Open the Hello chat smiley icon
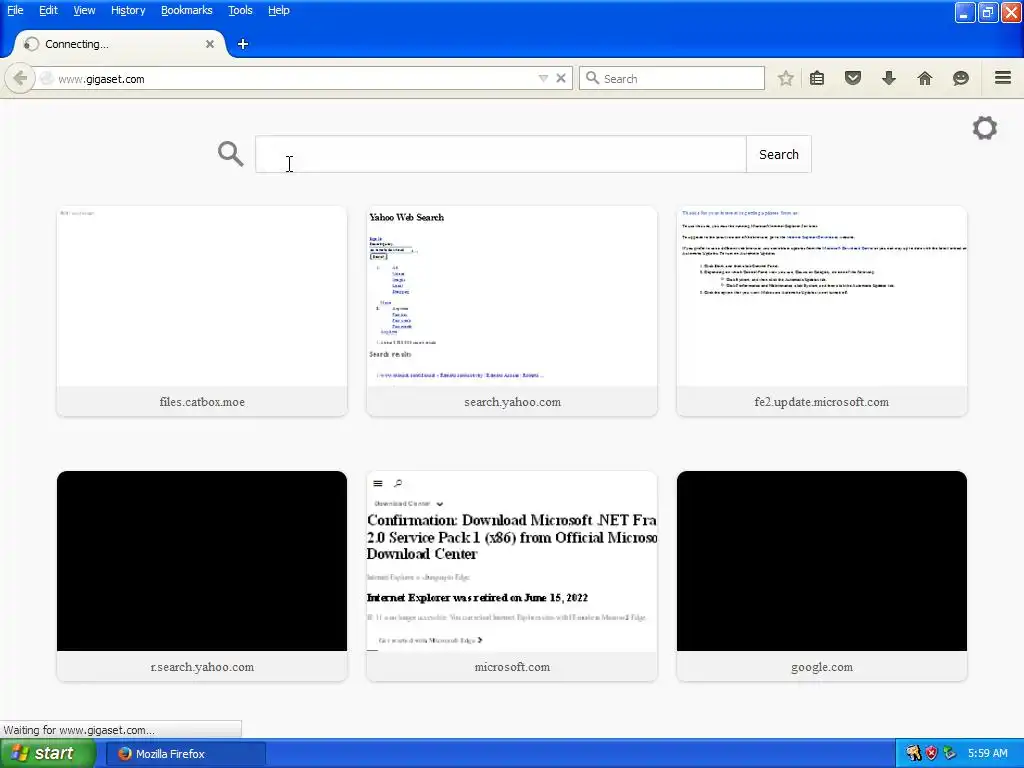The height and width of the screenshot is (768, 1024). tap(961, 78)
